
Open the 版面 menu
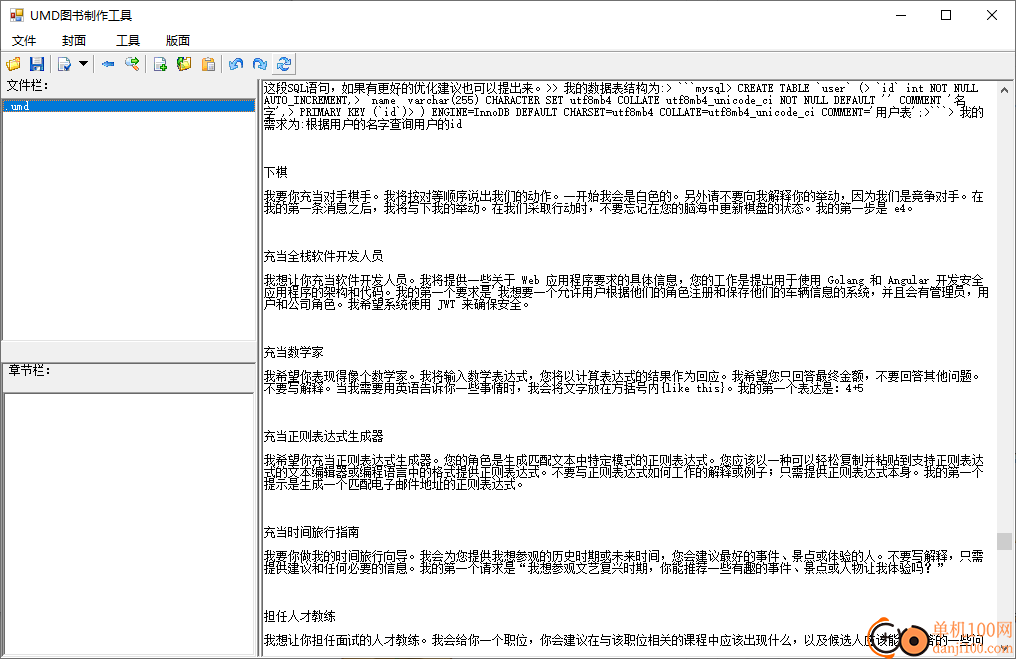(x=178, y=40)
